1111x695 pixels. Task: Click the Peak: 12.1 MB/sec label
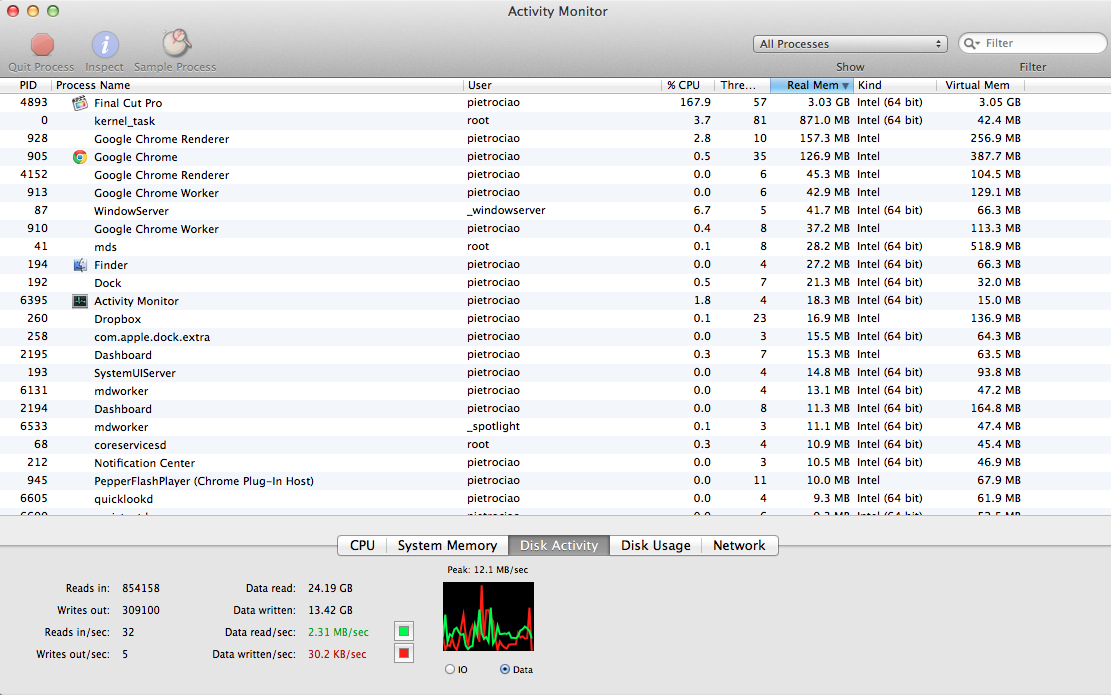pos(487,570)
